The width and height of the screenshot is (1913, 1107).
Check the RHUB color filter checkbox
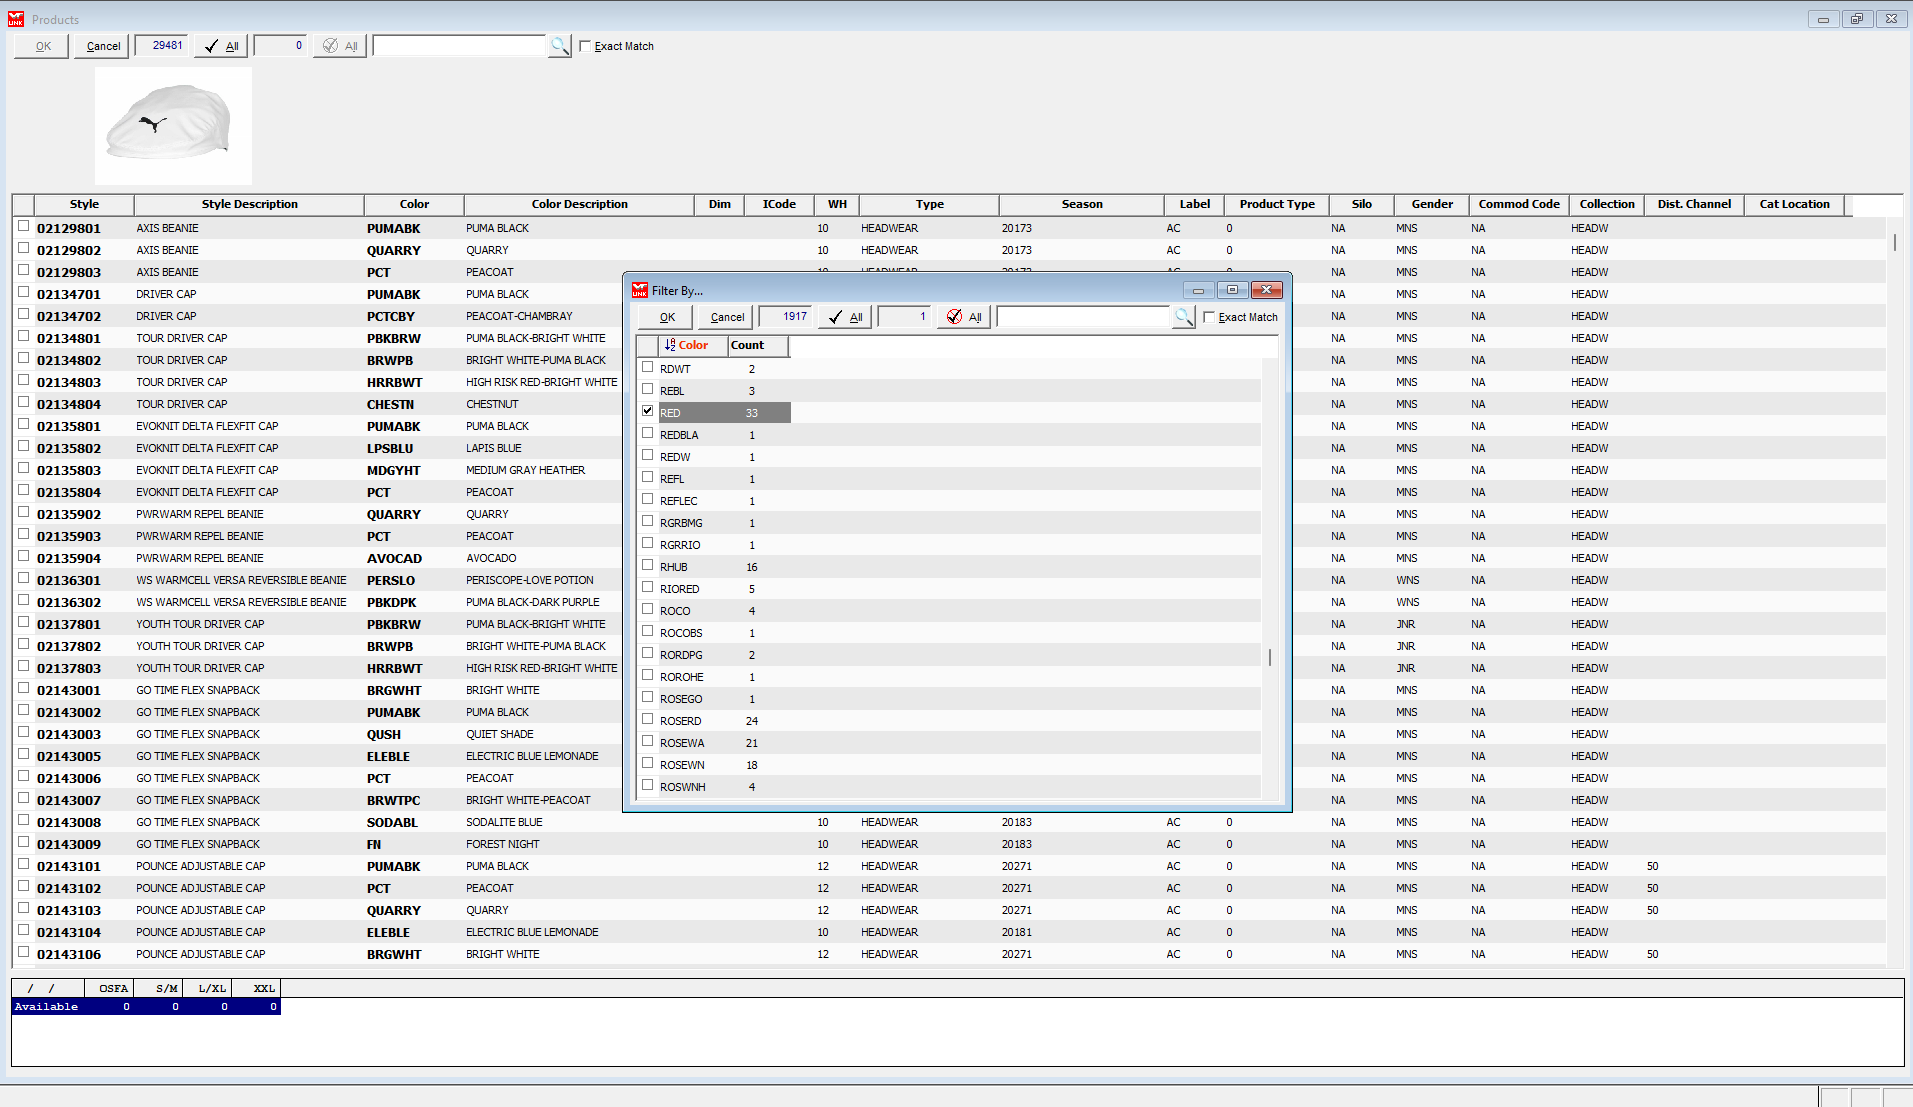pyautogui.click(x=648, y=565)
